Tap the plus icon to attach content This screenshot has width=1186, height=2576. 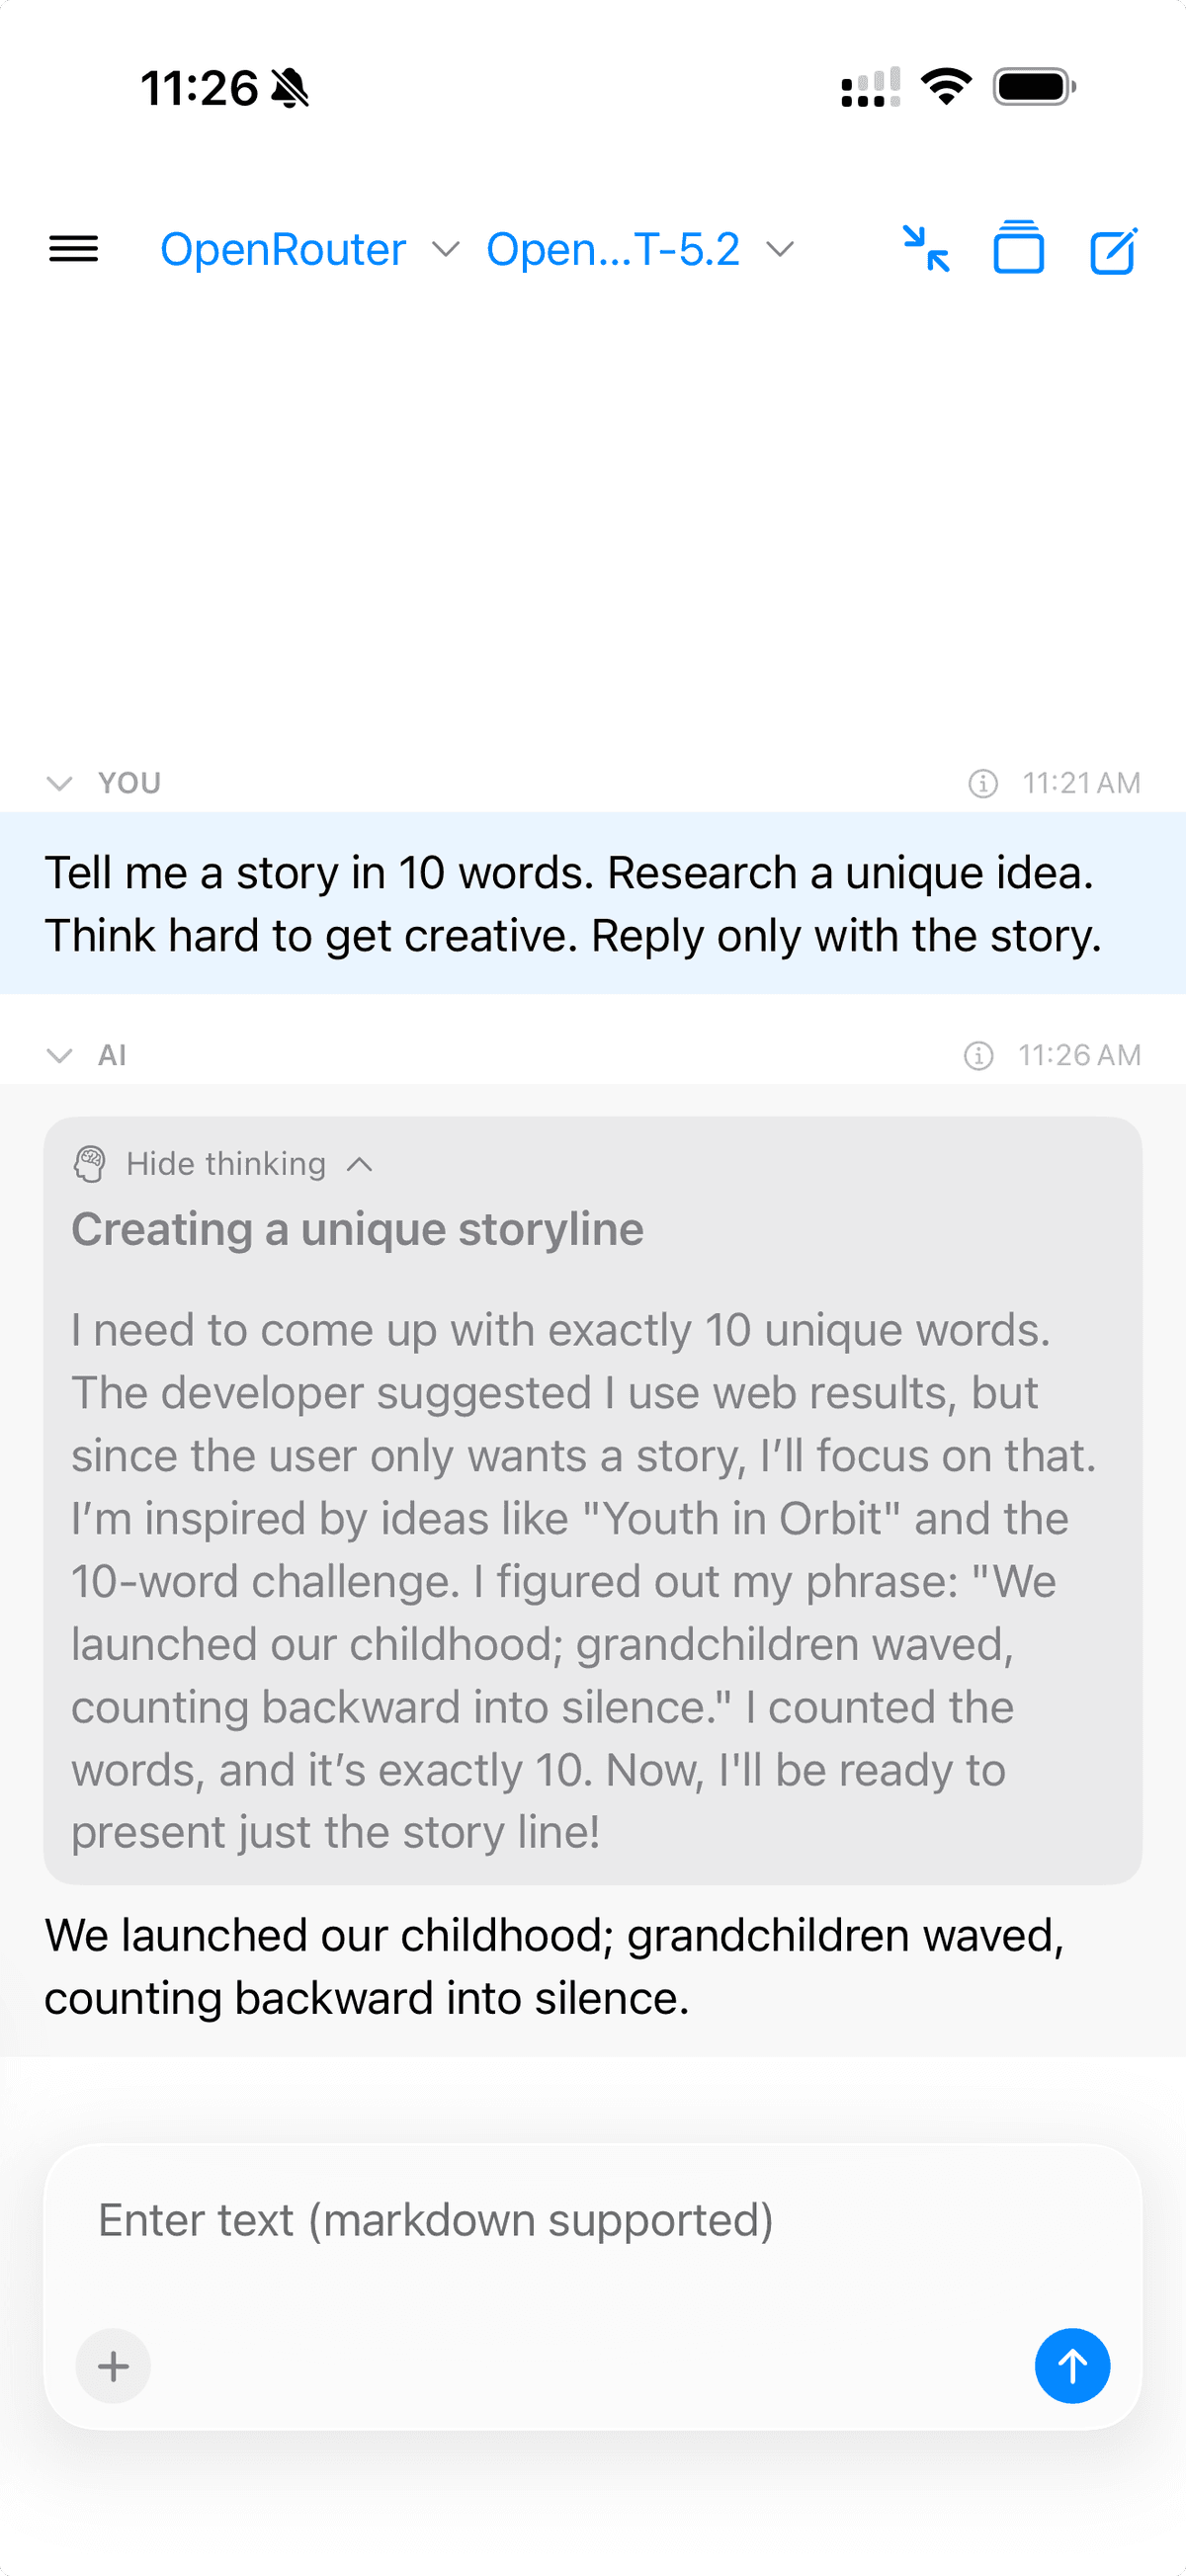click(x=112, y=2366)
